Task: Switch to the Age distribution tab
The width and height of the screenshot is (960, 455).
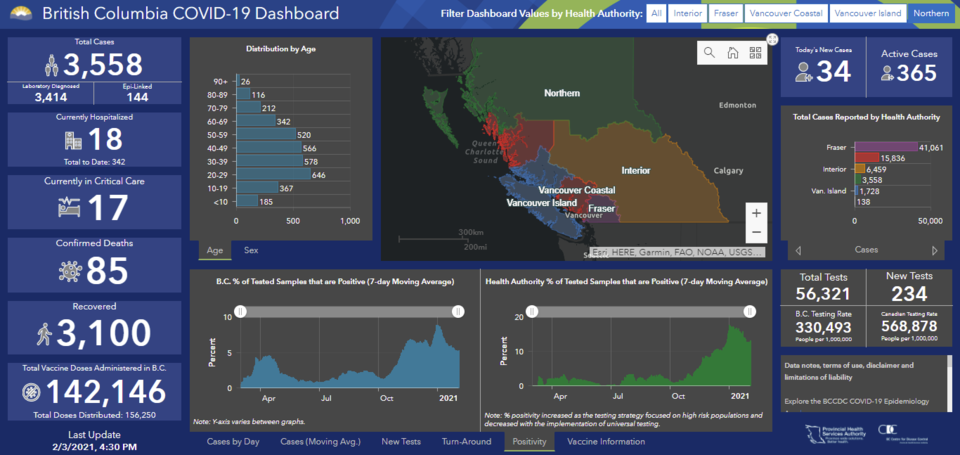Action: point(215,250)
